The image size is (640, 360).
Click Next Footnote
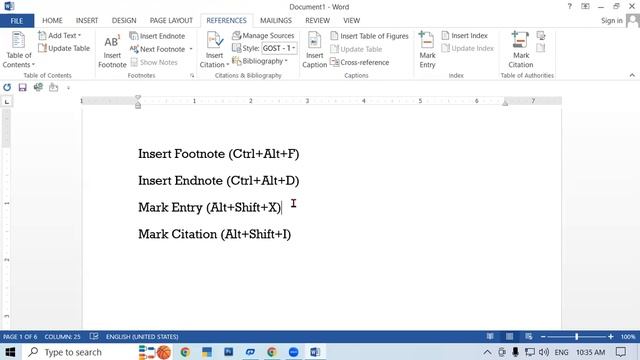click(158, 49)
